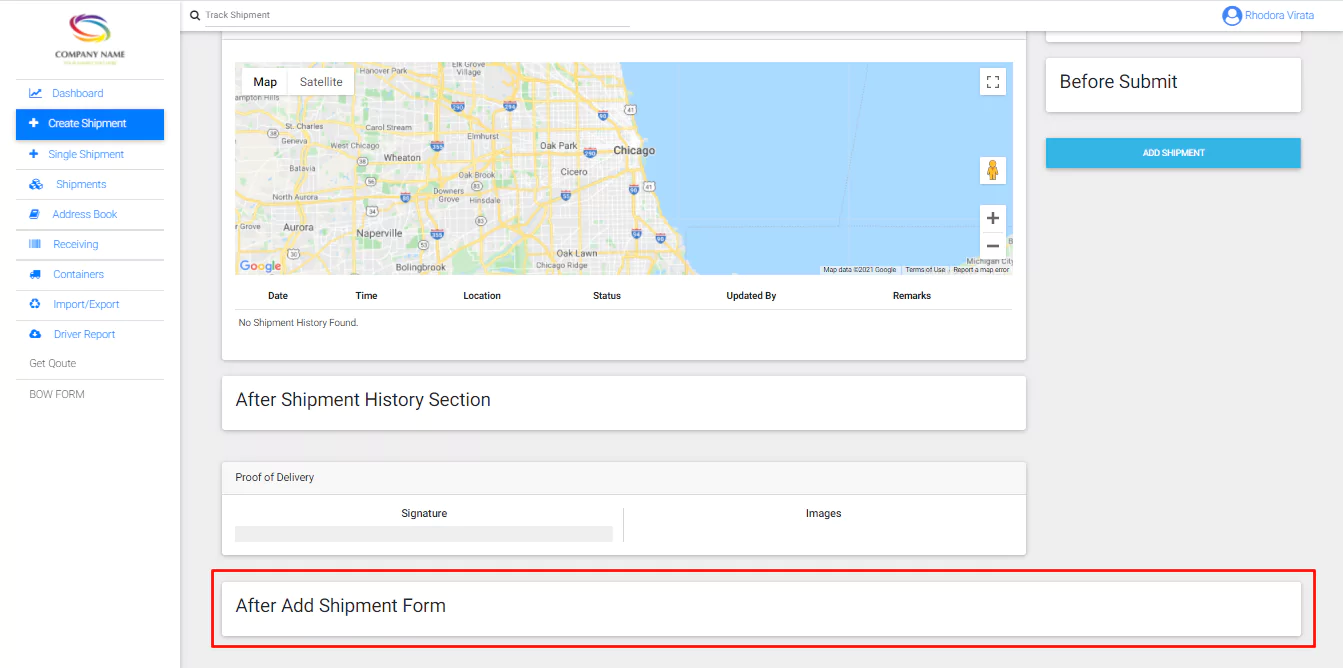Select the Map view tab
The height and width of the screenshot is (668, 1343).
[265, 82]
